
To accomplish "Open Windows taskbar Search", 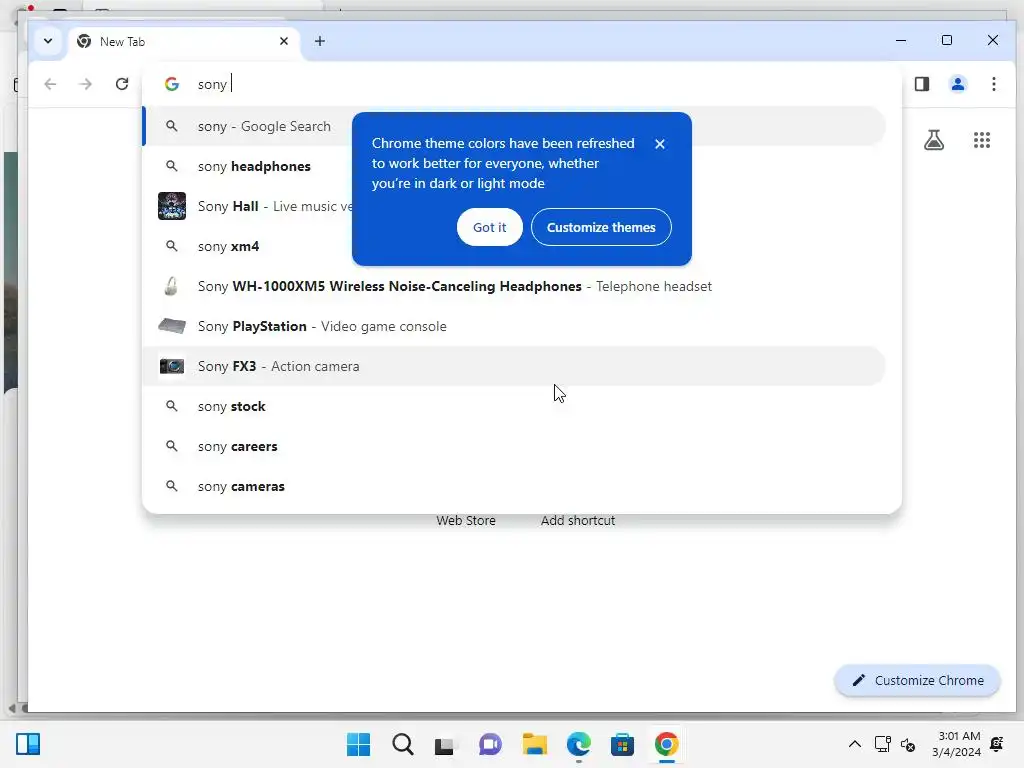I will coord(402,744).
